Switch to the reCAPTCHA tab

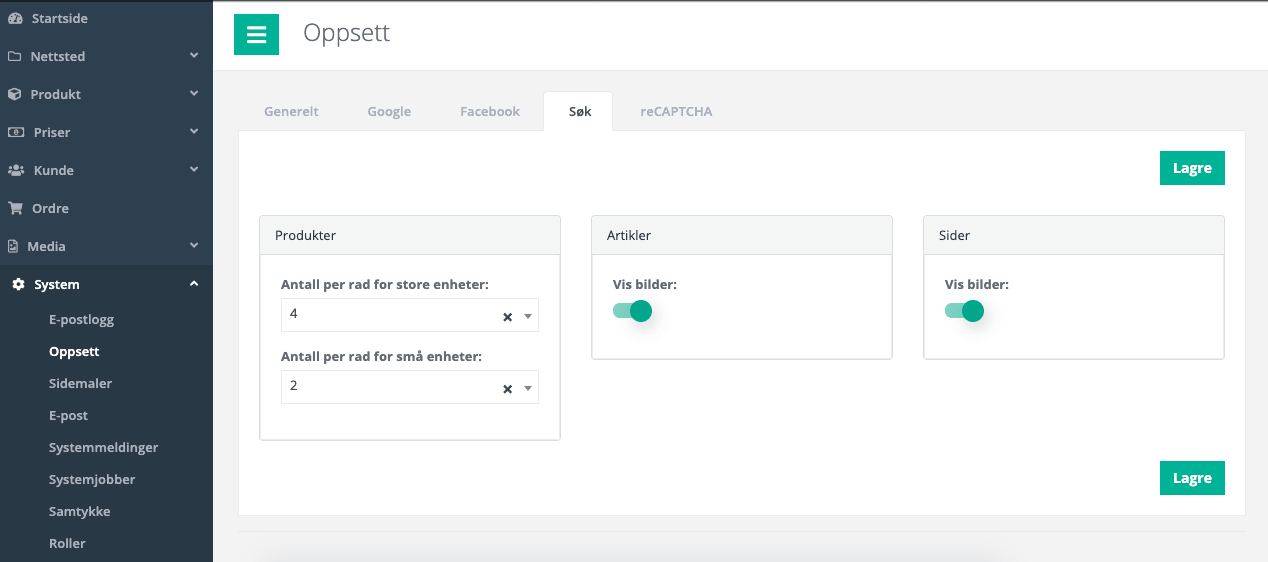(x=677, y=111)
